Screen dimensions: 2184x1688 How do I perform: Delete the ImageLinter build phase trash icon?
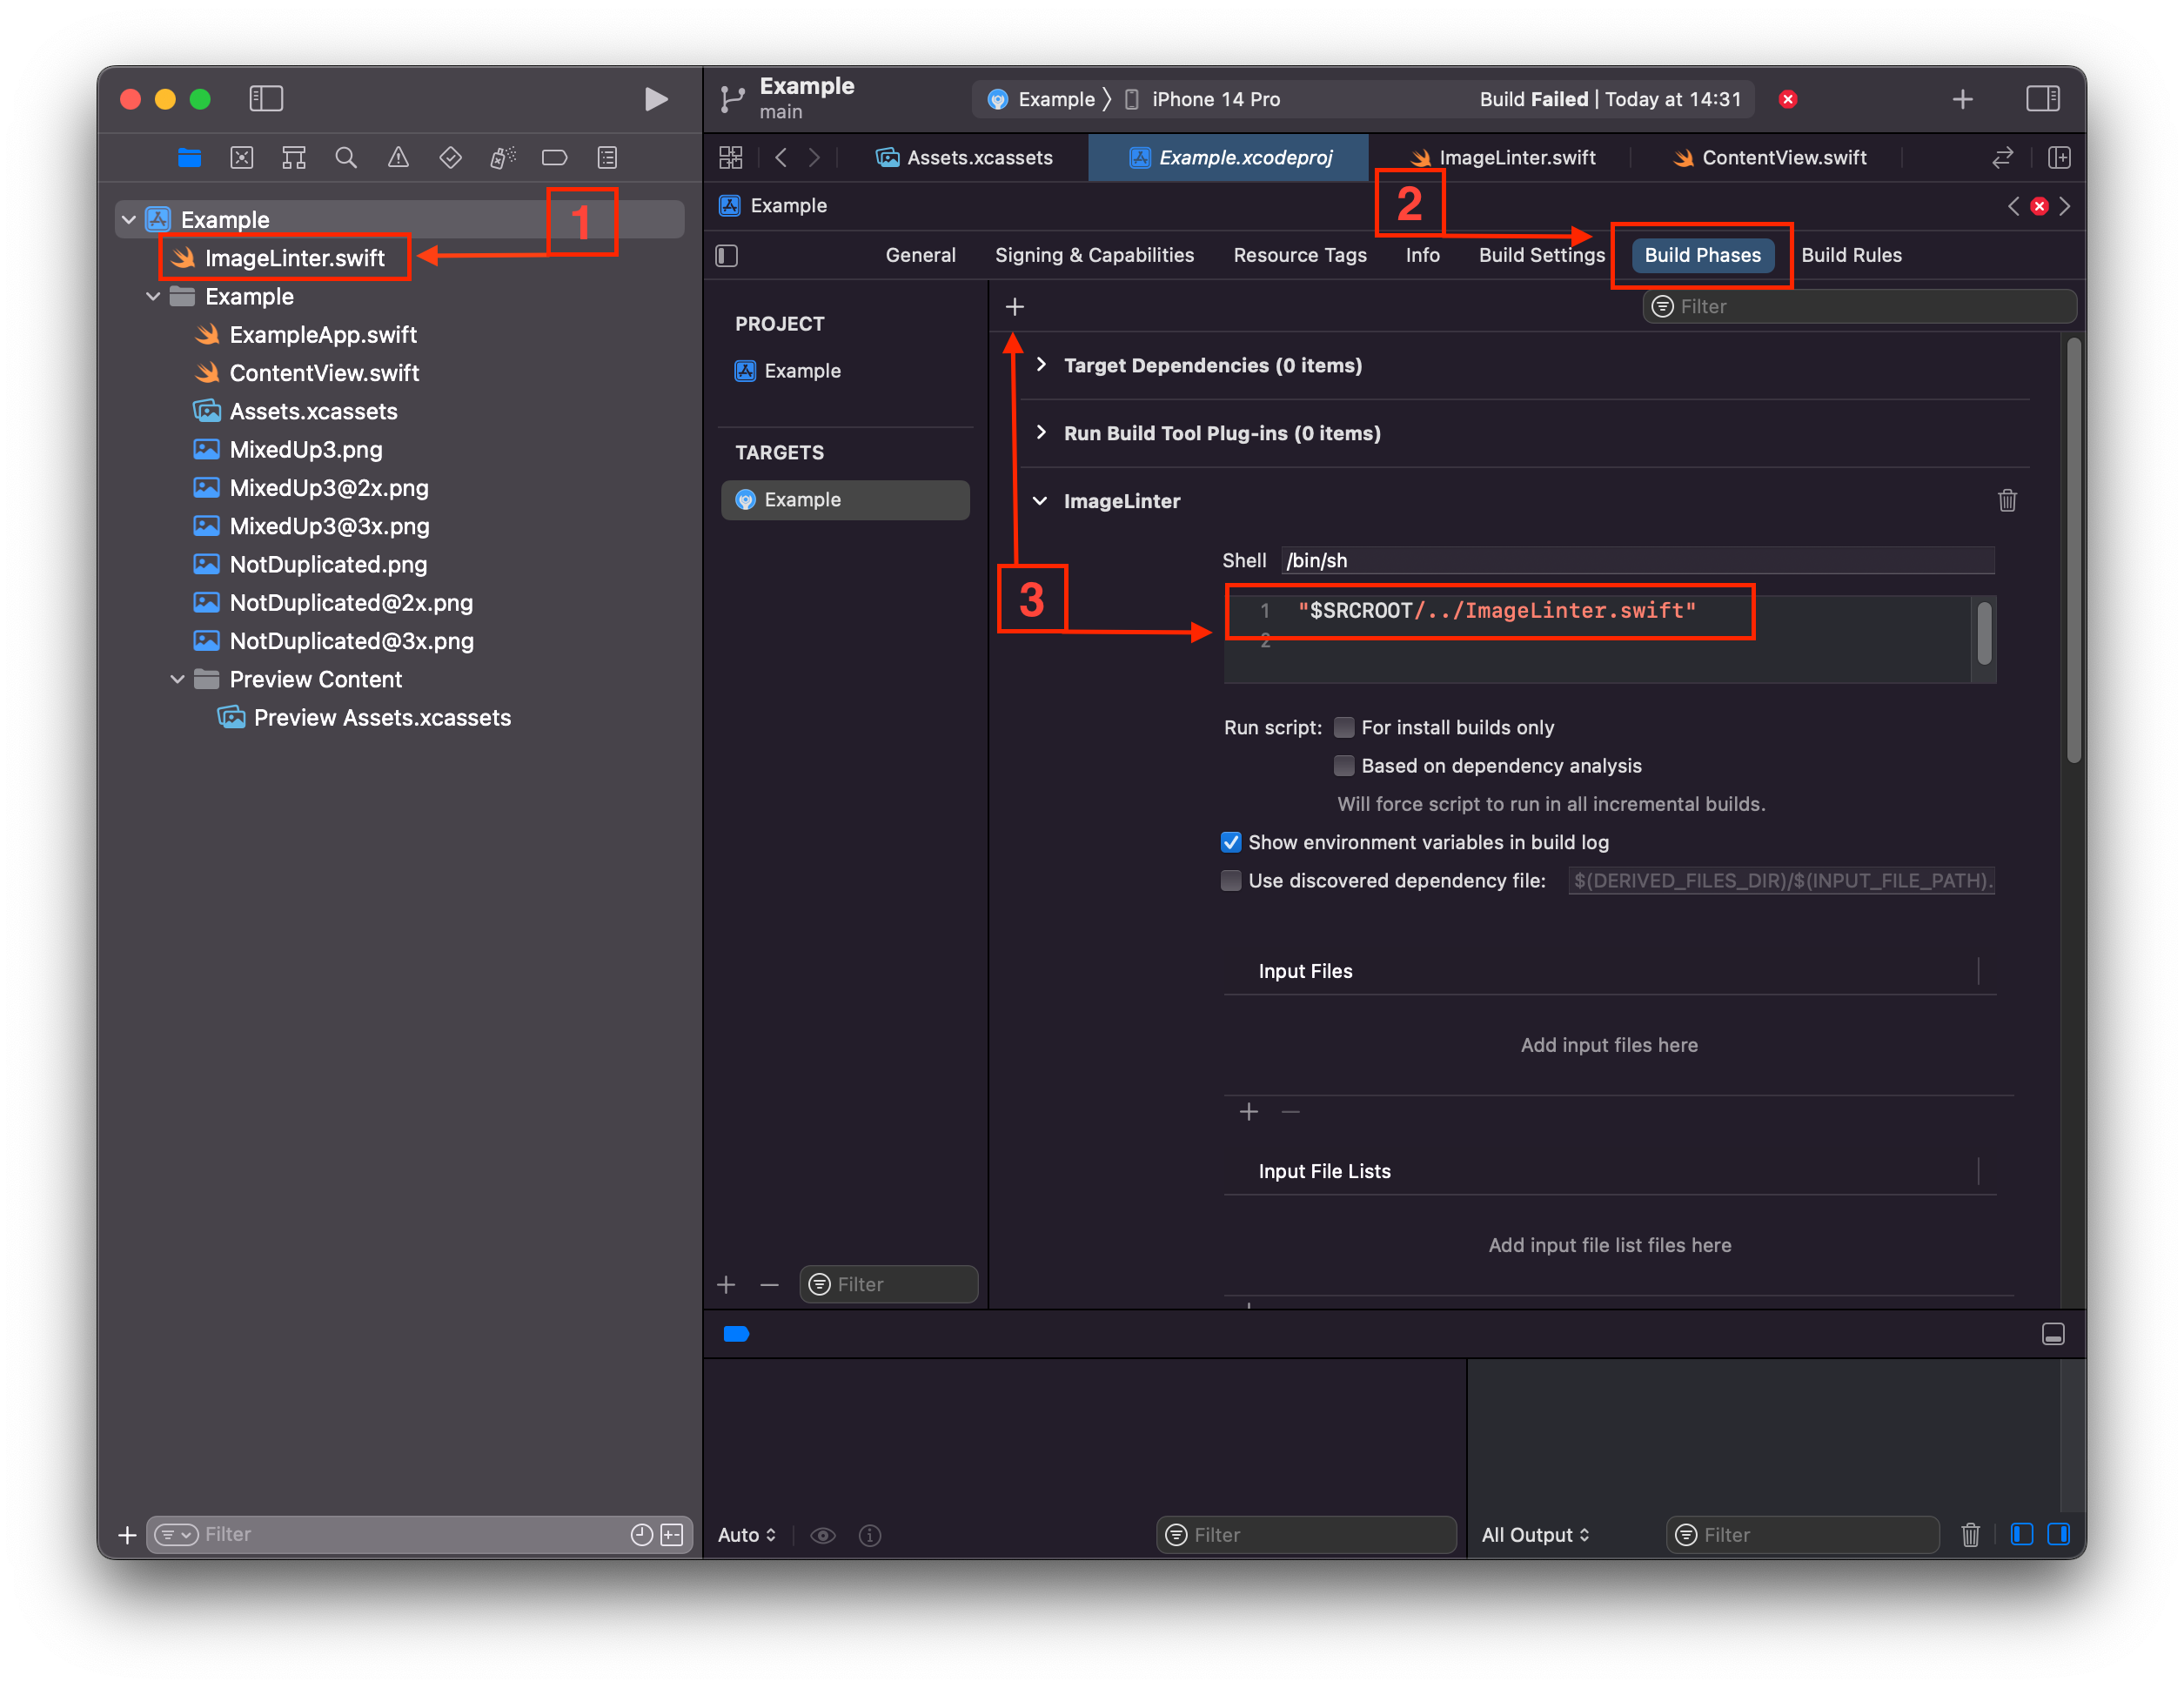[2007, 500]
